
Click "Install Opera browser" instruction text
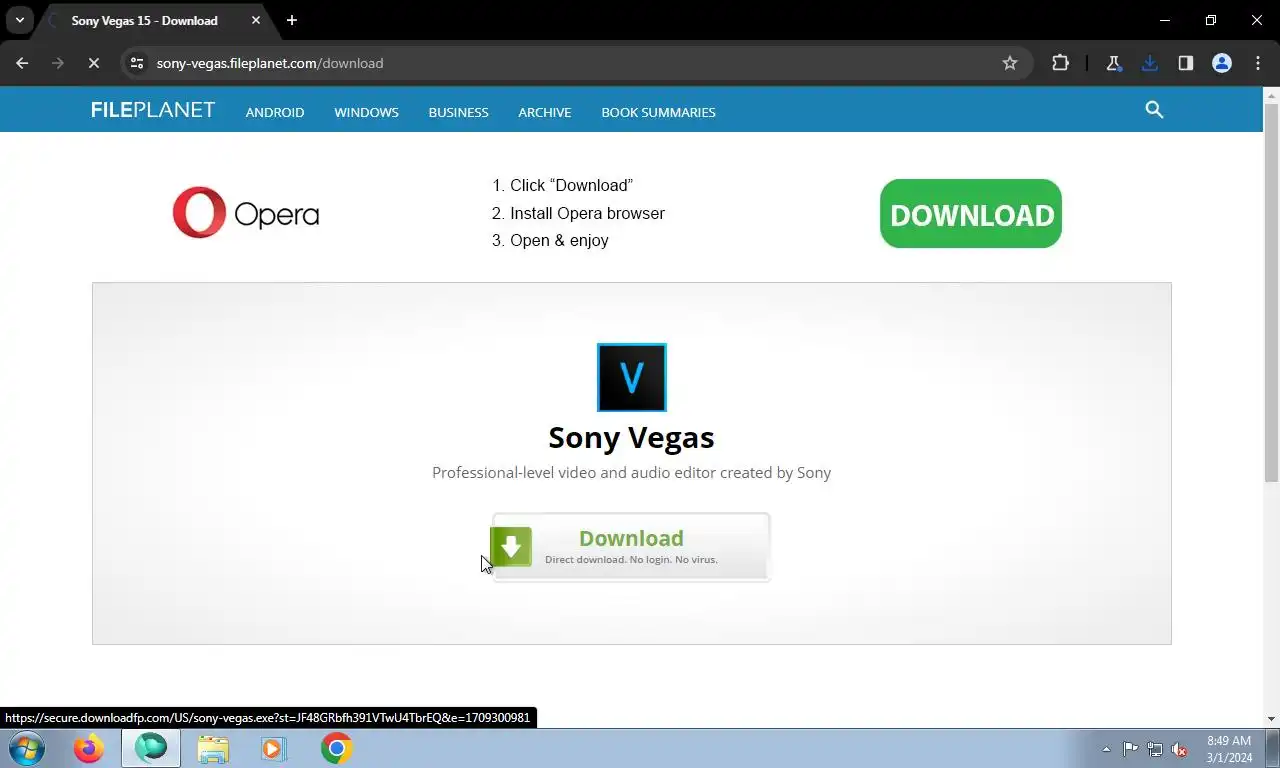pyautogui.click(x=587, y=213)
